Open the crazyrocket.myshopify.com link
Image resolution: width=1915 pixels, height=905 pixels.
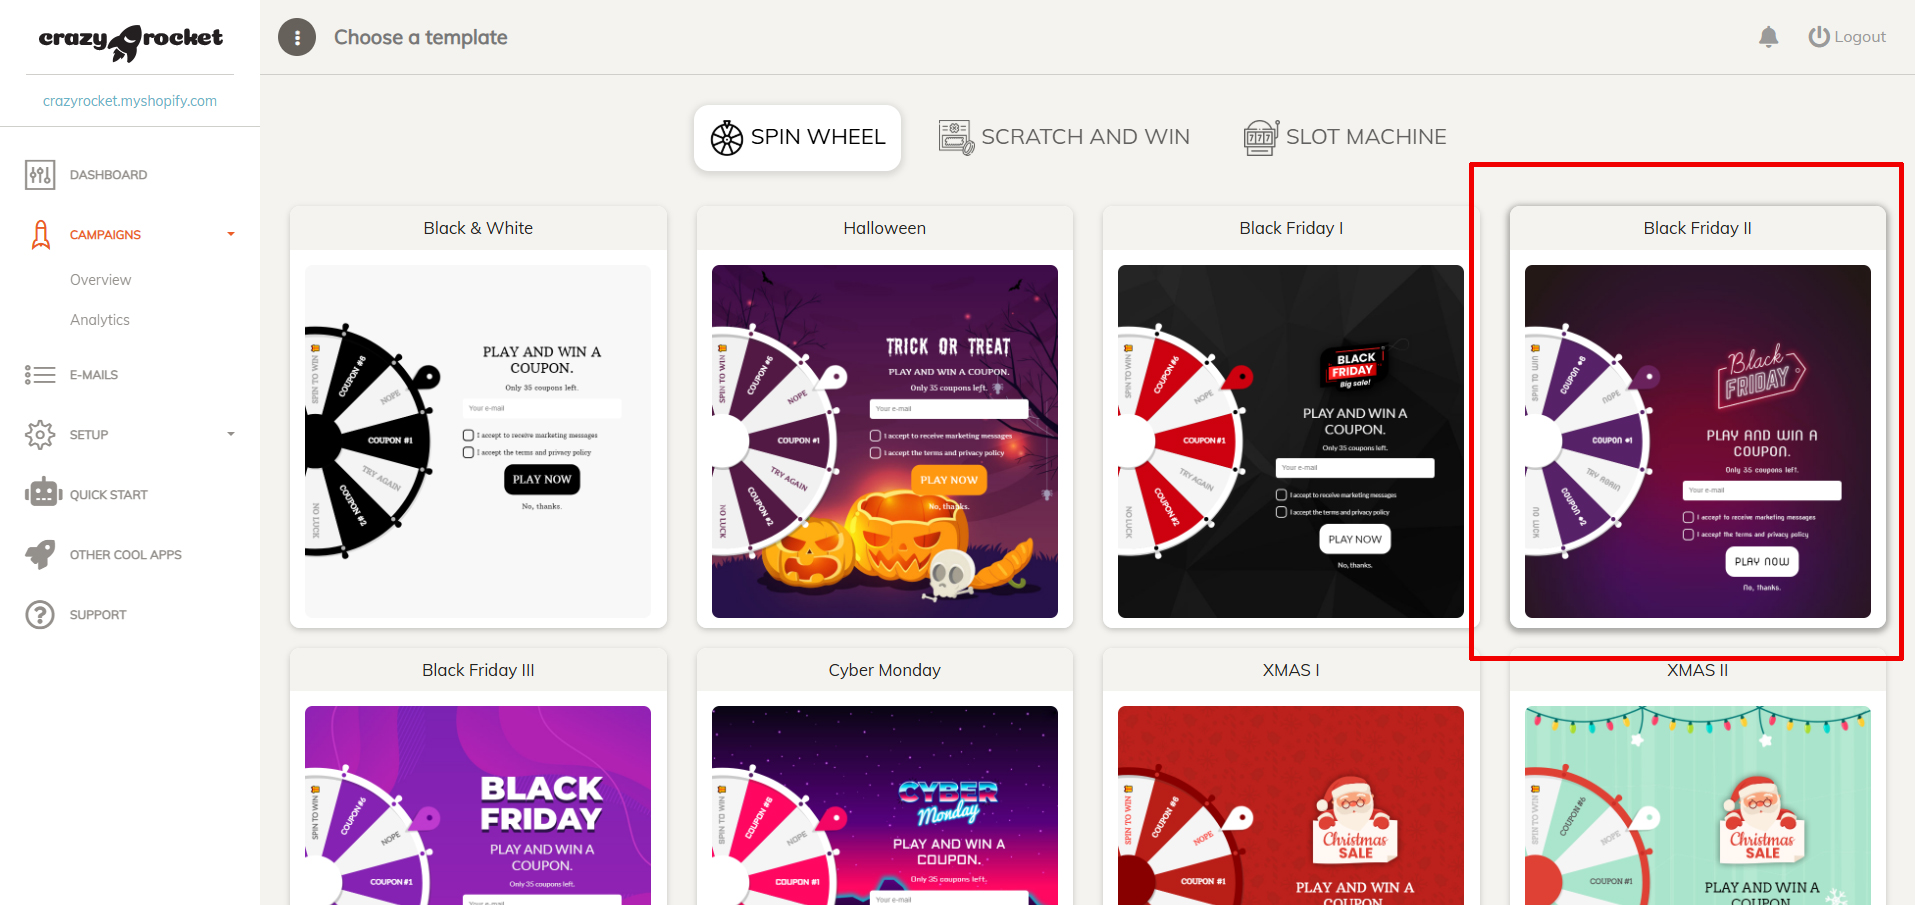[x=130, y=101]
